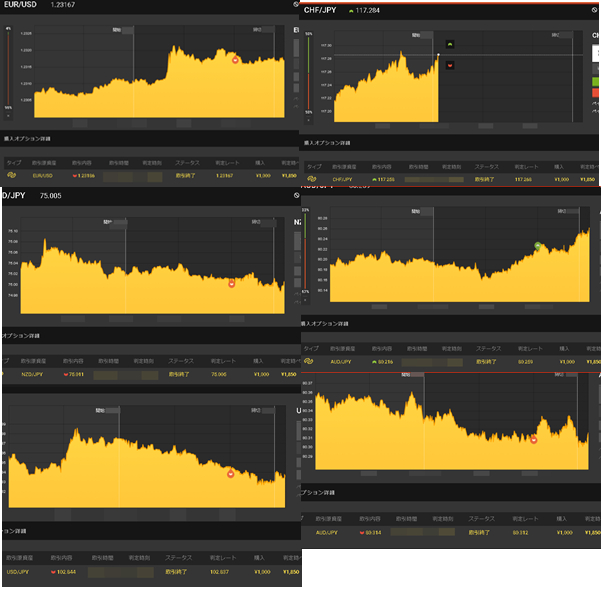Click the option type icon in EUR/USD row
This screenshot has width=602, height=589.
[11, 176]
